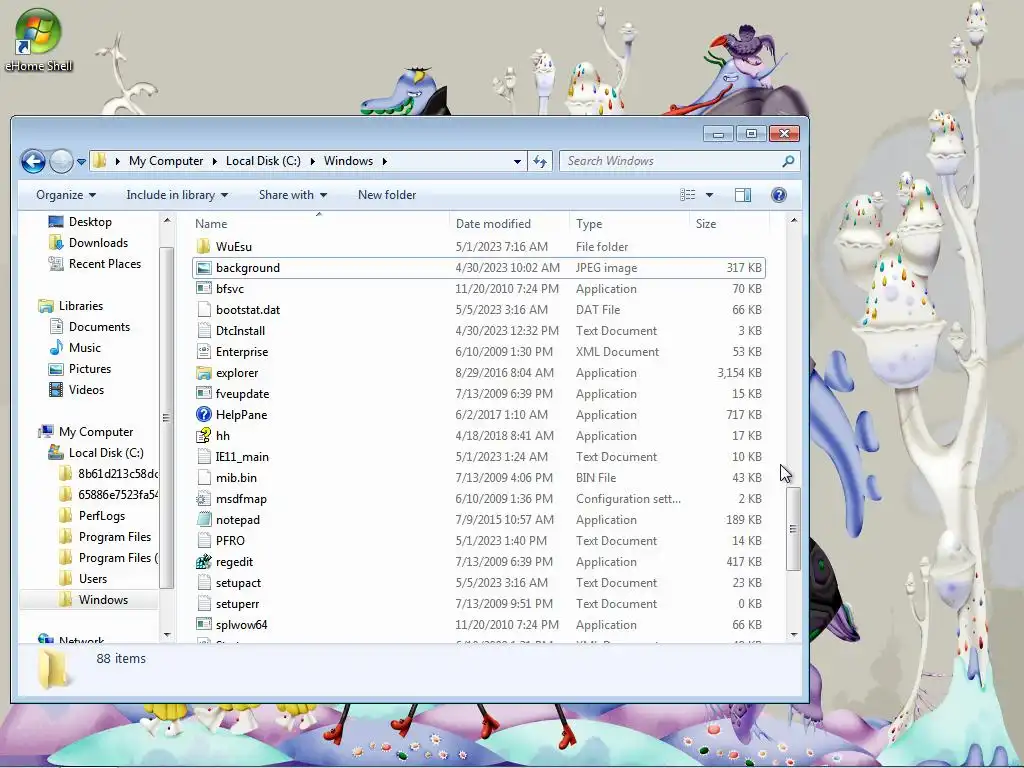Open Include in library menu

pos(177,195)
